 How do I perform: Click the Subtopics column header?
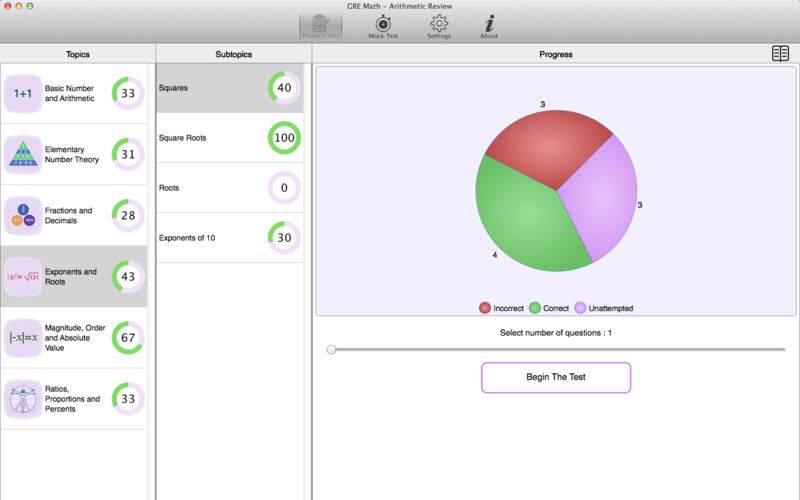(x=234, y=54)
